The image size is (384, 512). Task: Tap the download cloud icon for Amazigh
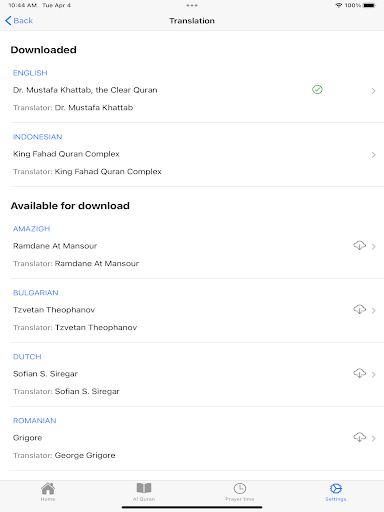359,245
